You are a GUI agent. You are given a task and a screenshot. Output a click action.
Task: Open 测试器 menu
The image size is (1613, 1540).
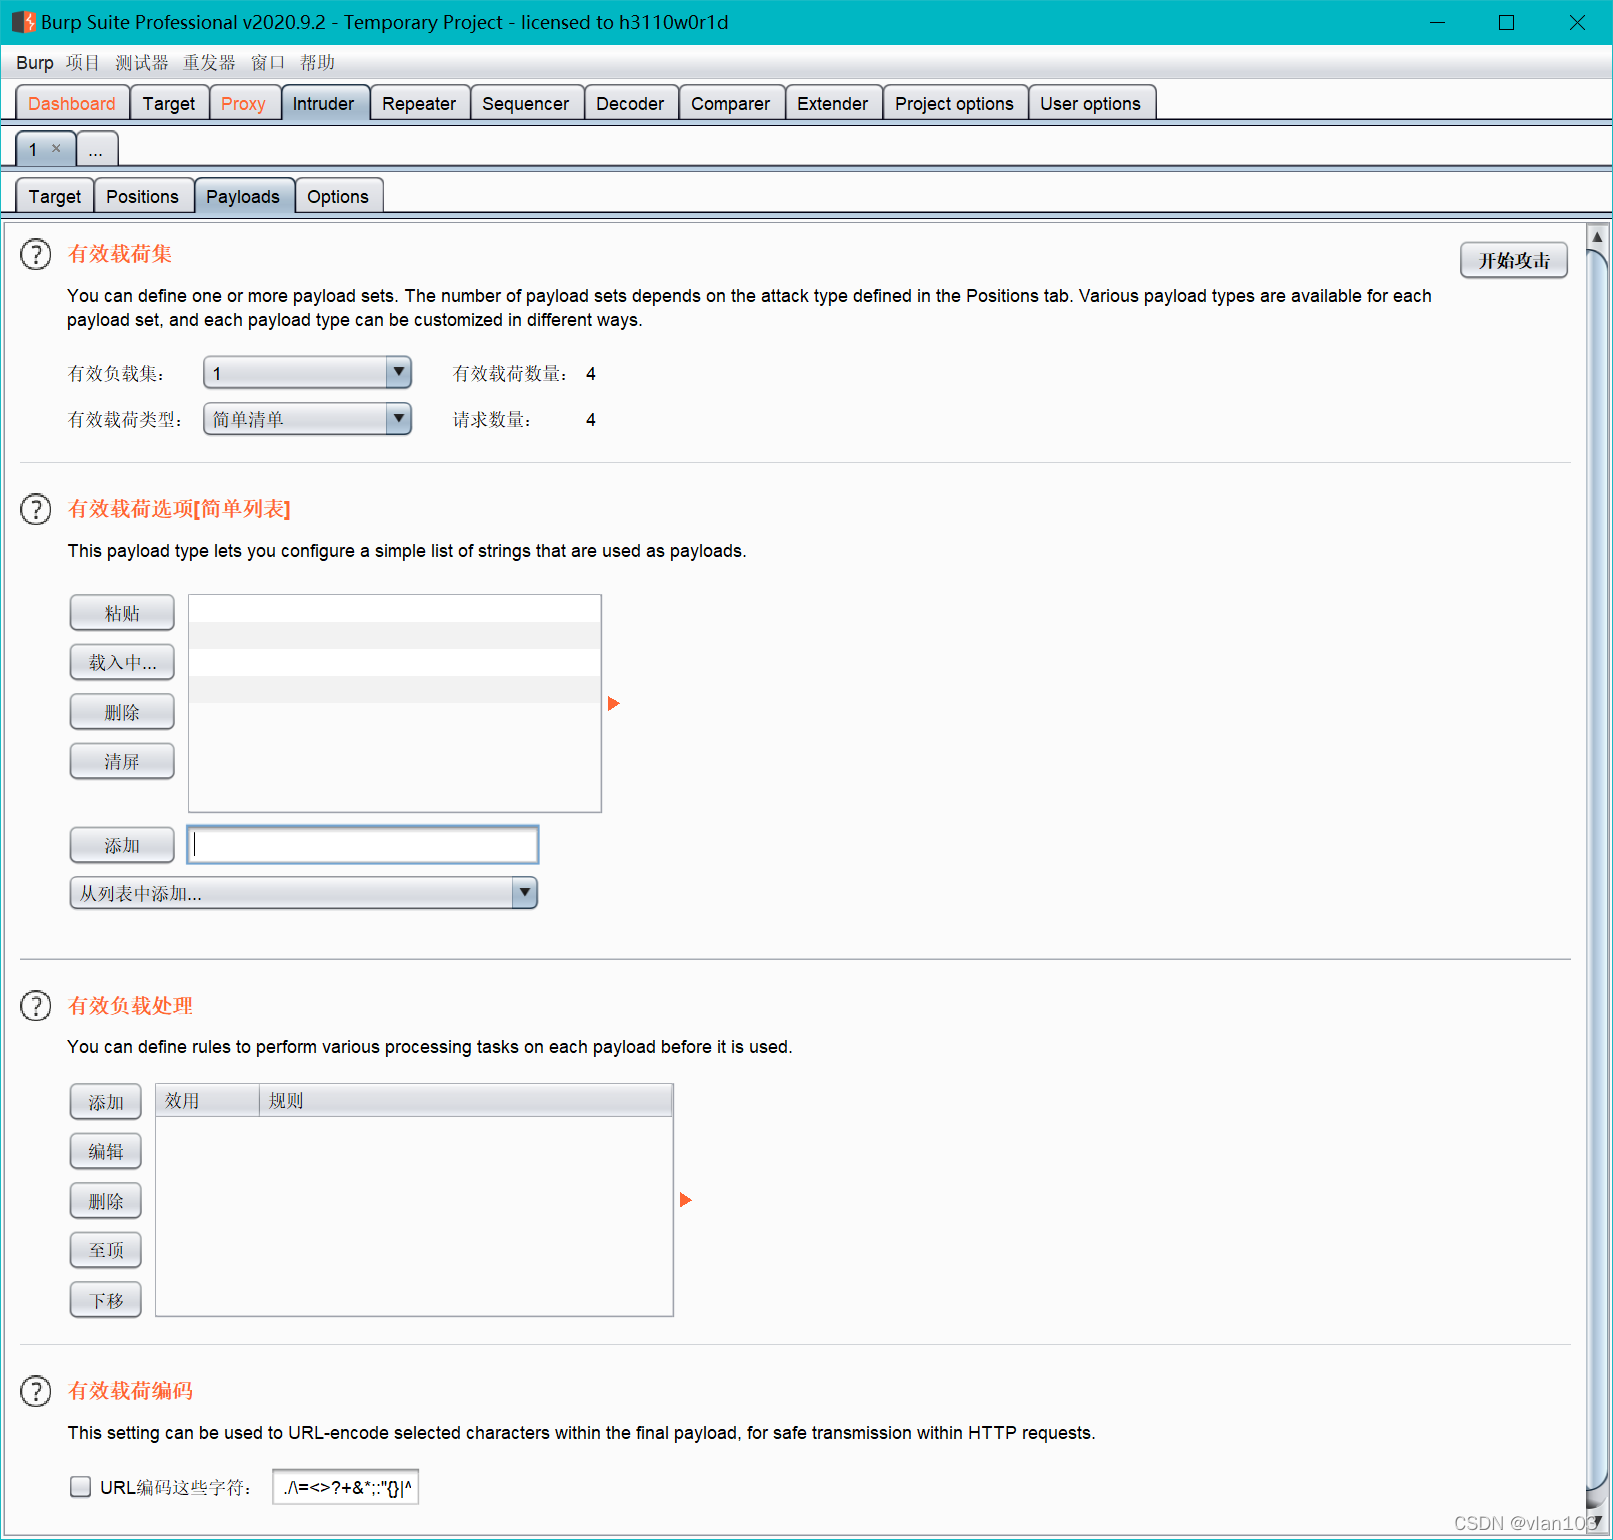click(142, 63)
